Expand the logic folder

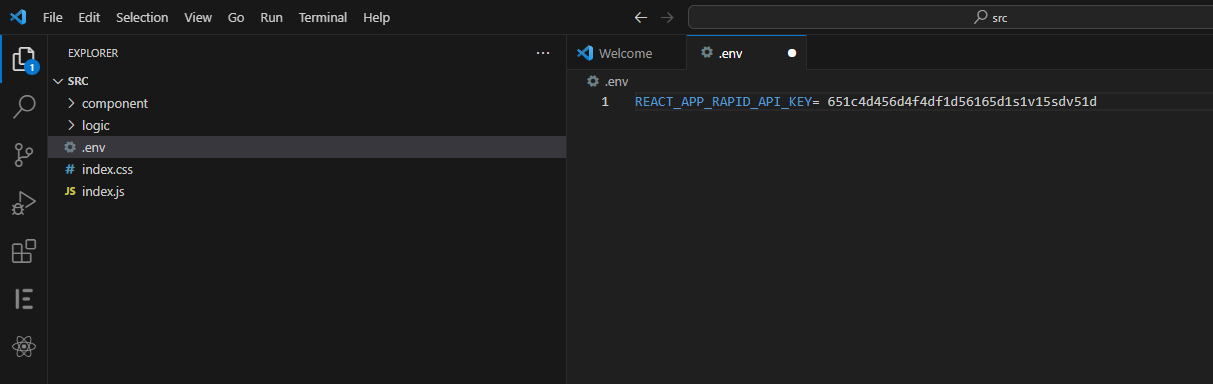pyautogui.click(x=71, y=125)
